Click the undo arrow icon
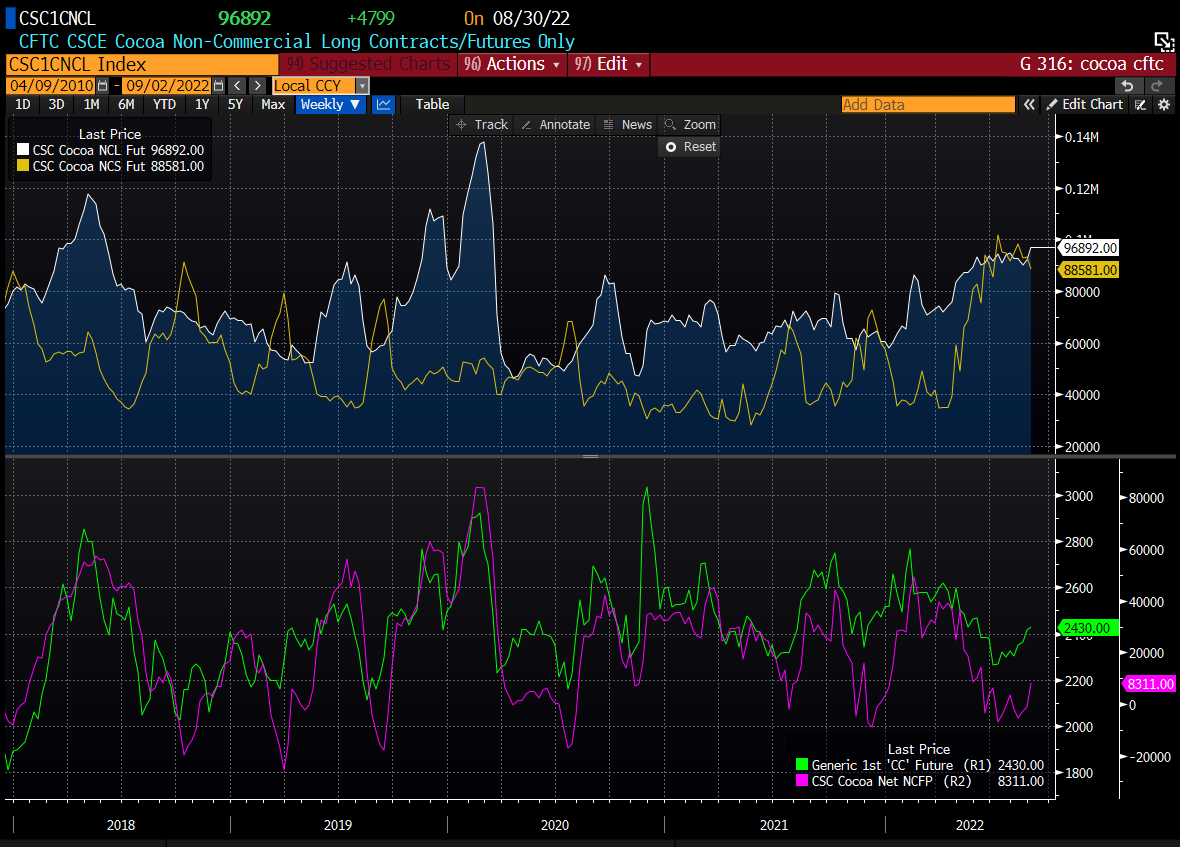Viewport: 1180px width, 847px height. click(1128, 86)
